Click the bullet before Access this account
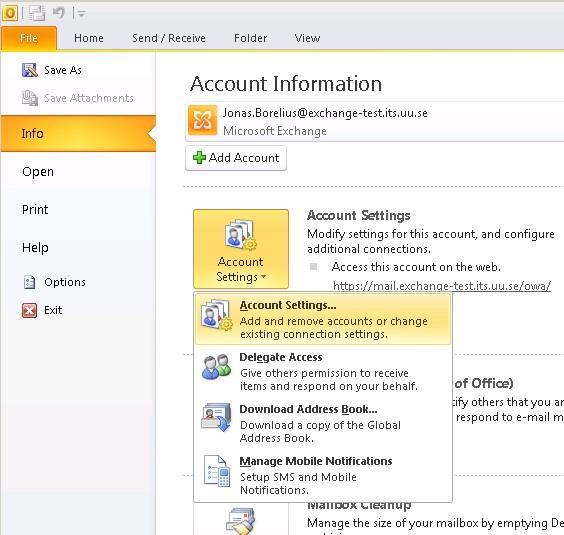Screen dimensions: 564x535 pos(314,267)
